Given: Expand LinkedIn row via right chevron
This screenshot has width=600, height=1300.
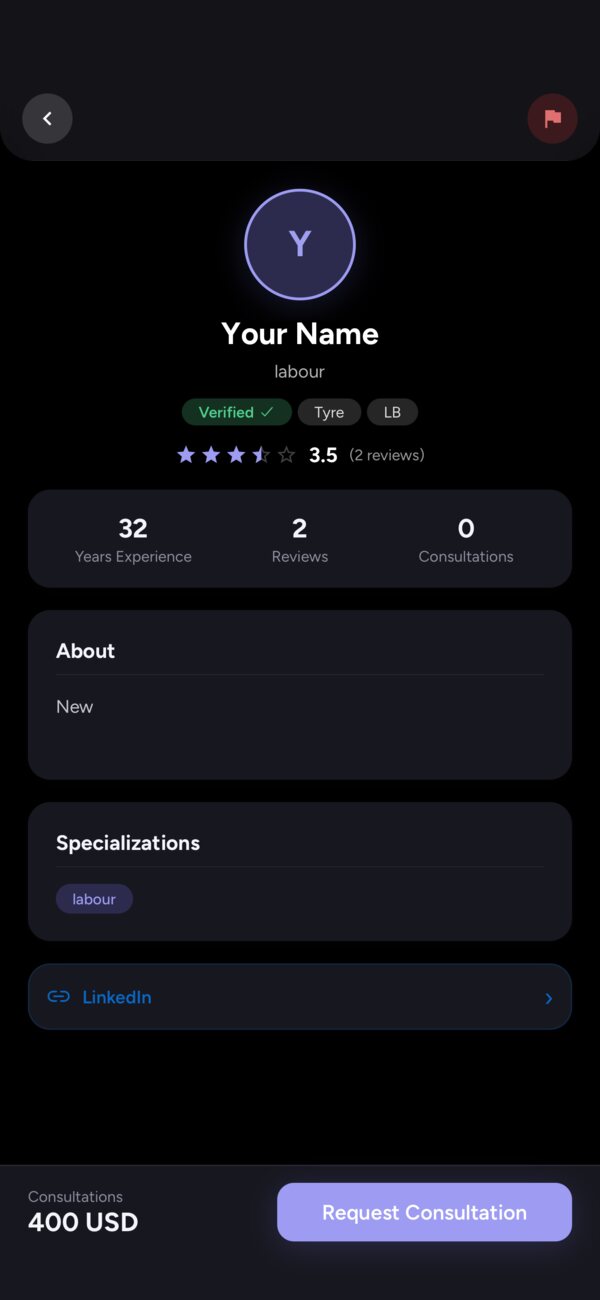Looking at the screenshot, I should (548, 998).
